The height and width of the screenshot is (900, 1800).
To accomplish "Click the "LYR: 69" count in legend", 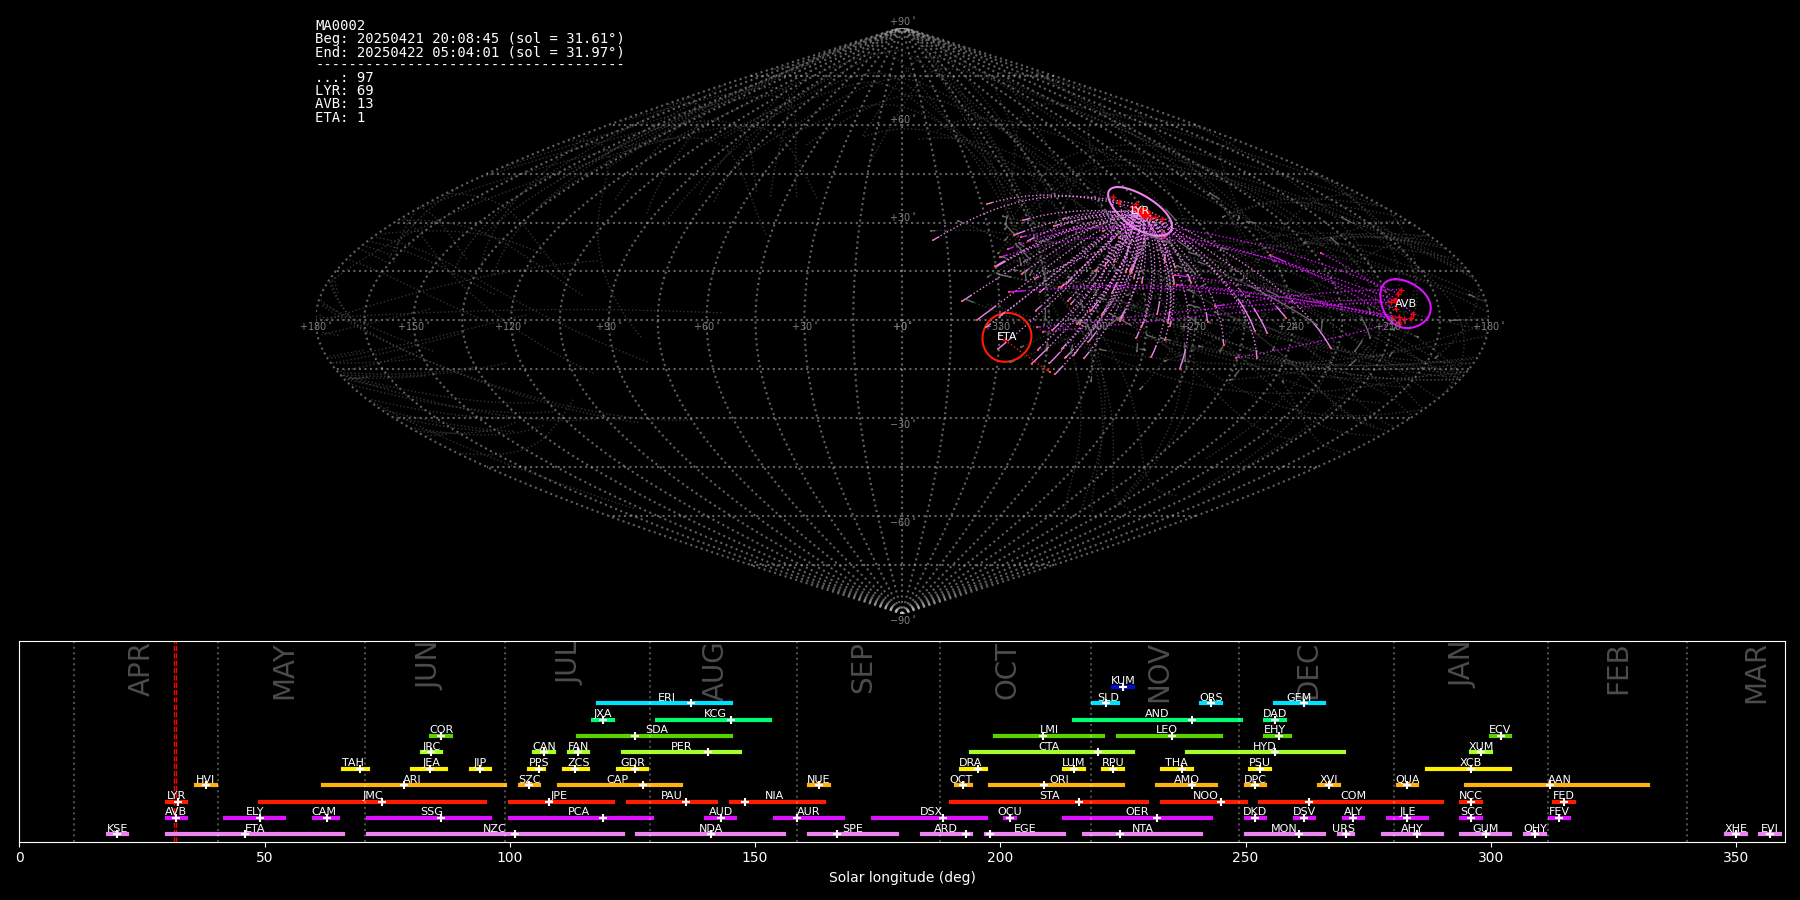I will point(344,91).
